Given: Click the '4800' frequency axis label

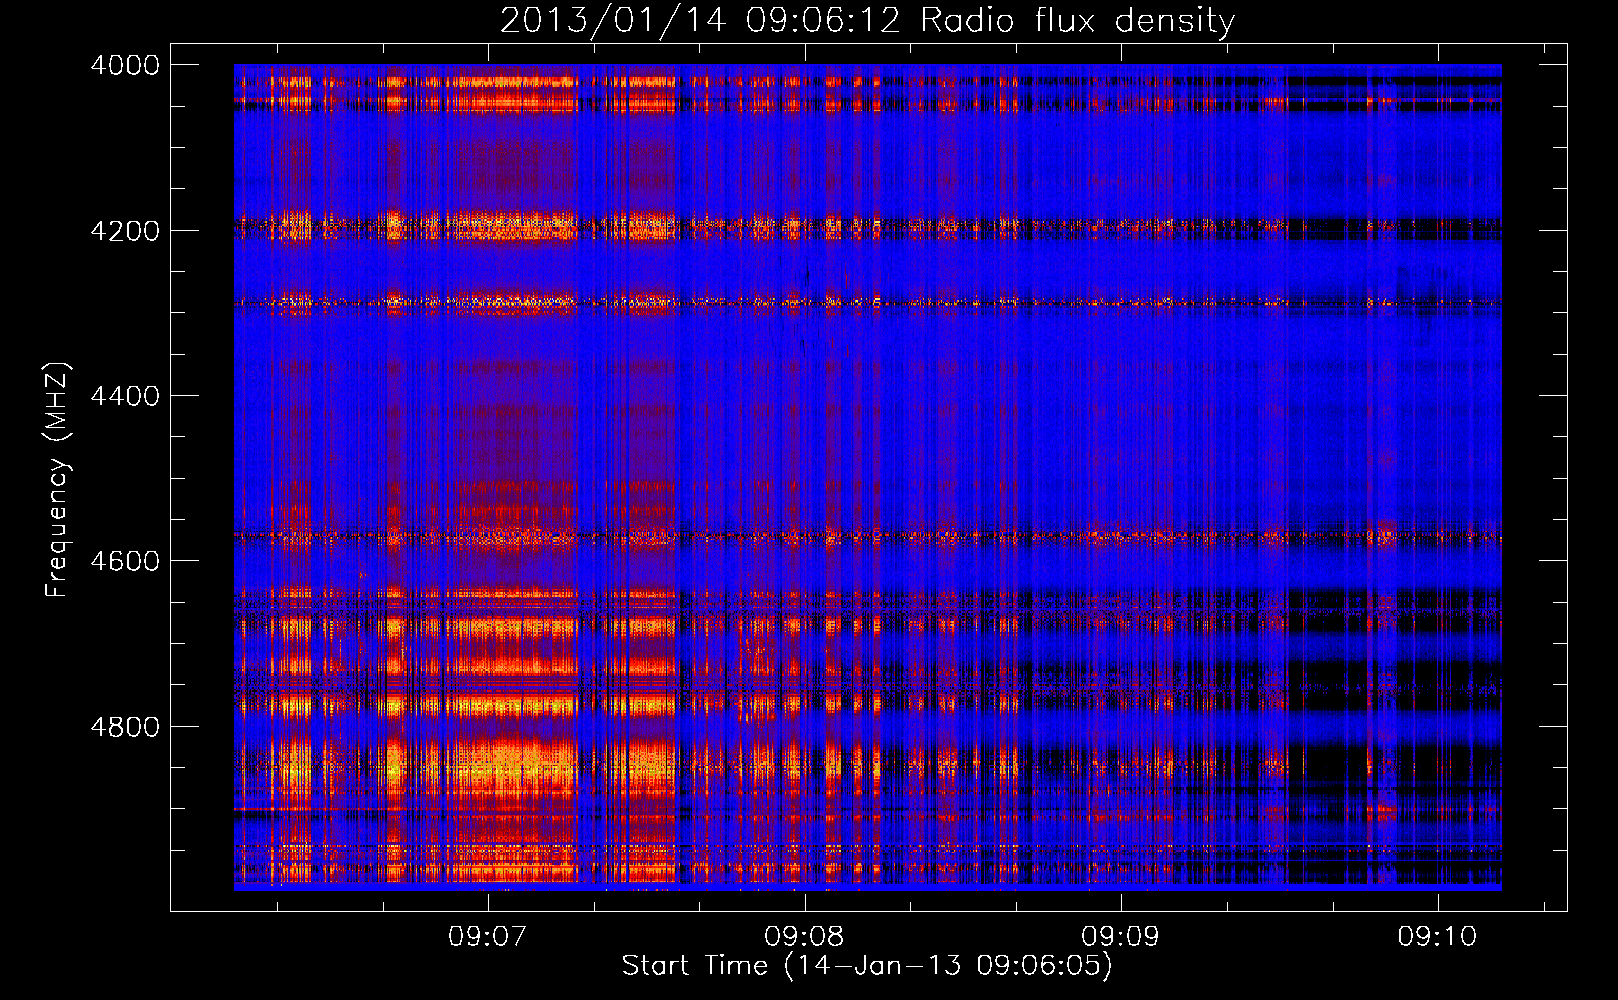Looking at the screenshot, I should click(x=125, y=727).
